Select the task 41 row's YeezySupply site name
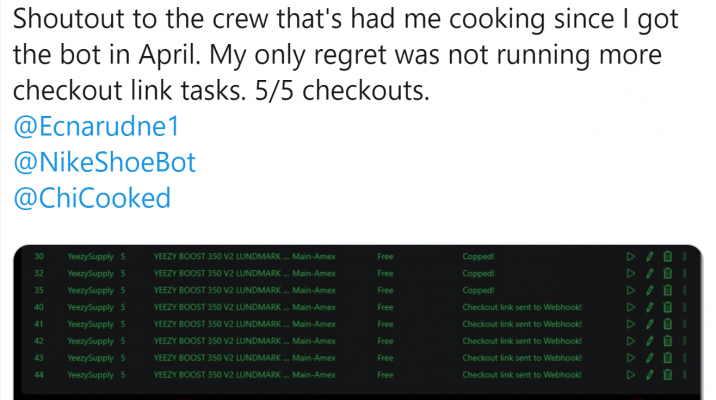 90,325
